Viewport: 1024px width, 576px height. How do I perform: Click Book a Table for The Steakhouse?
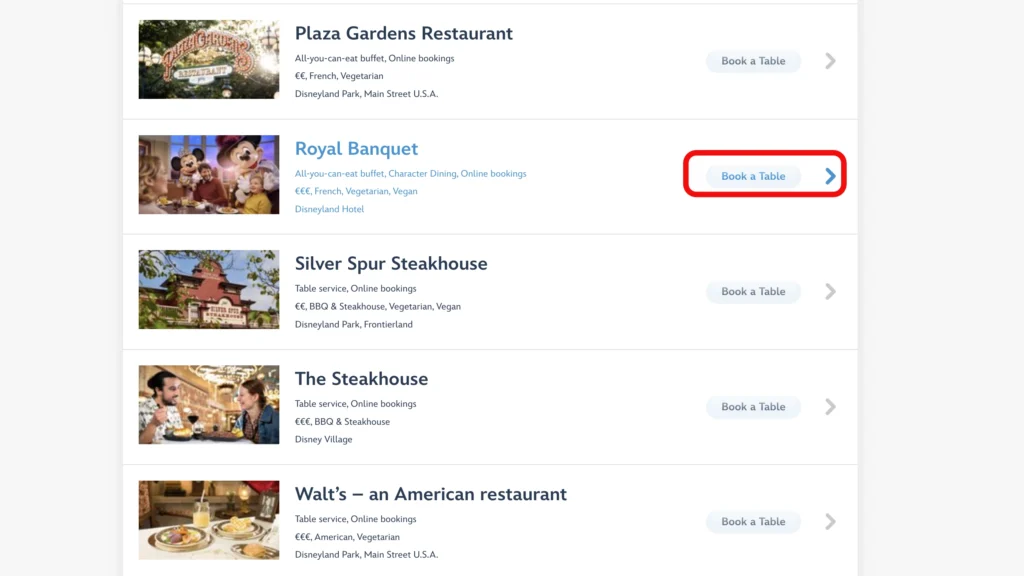pyautogui.click(x=753, y=407)
